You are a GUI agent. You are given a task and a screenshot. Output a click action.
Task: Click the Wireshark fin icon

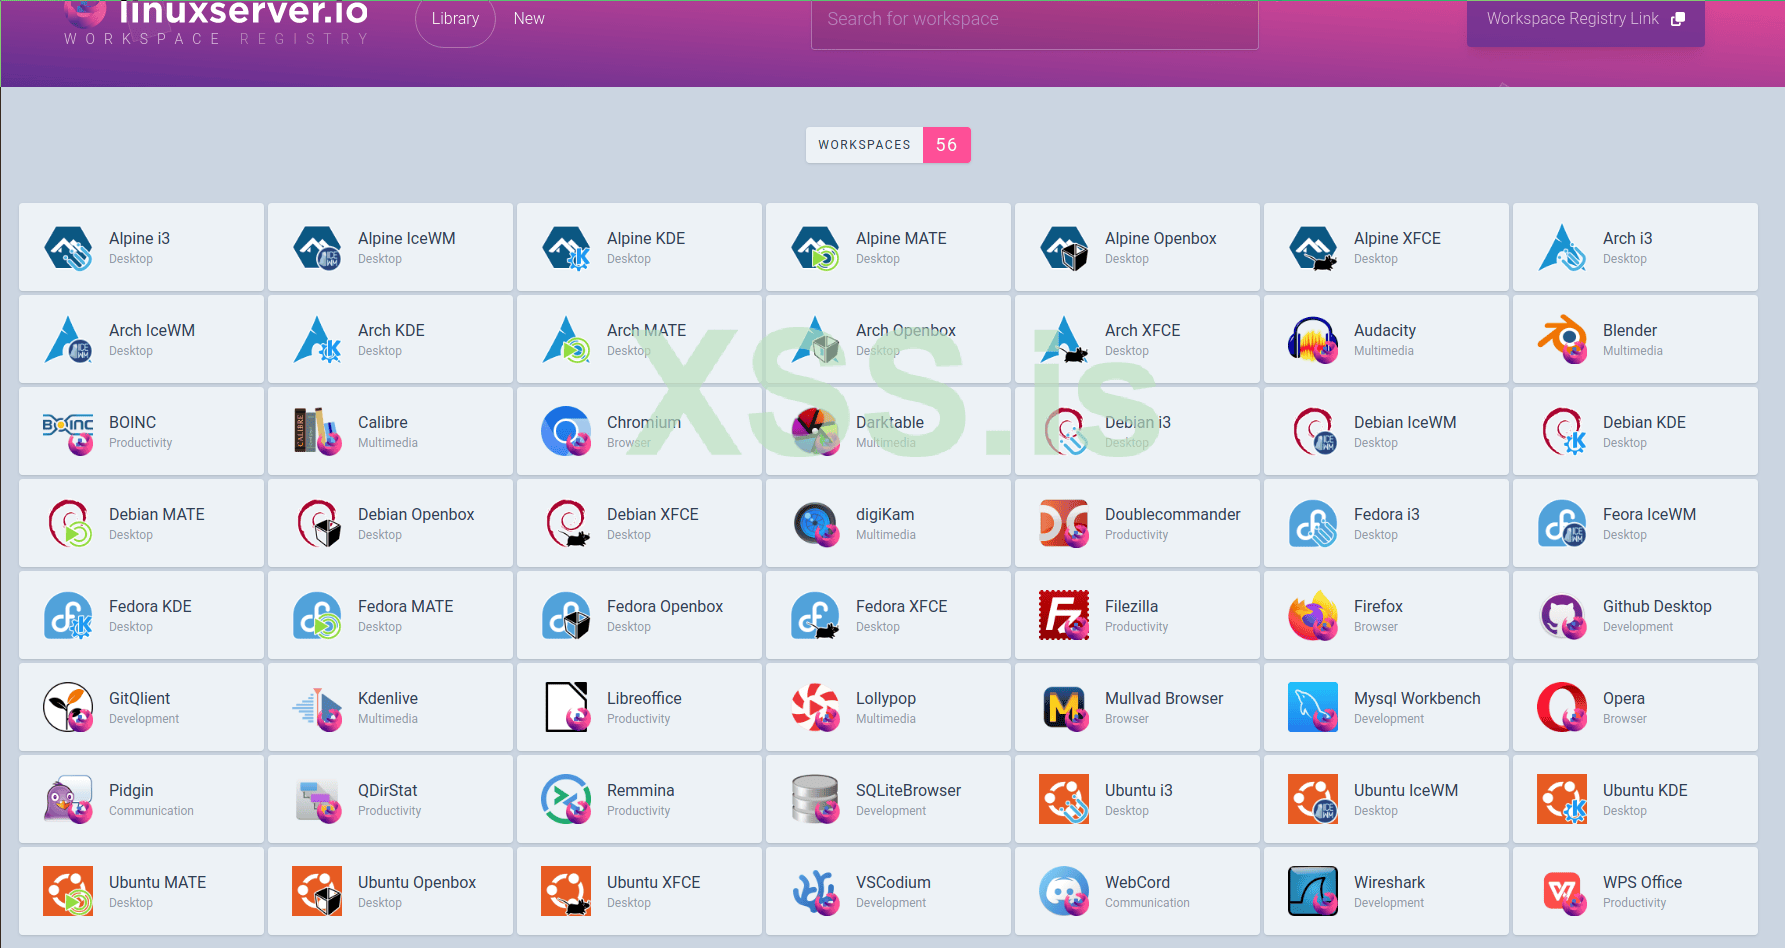coord(1314,892)
